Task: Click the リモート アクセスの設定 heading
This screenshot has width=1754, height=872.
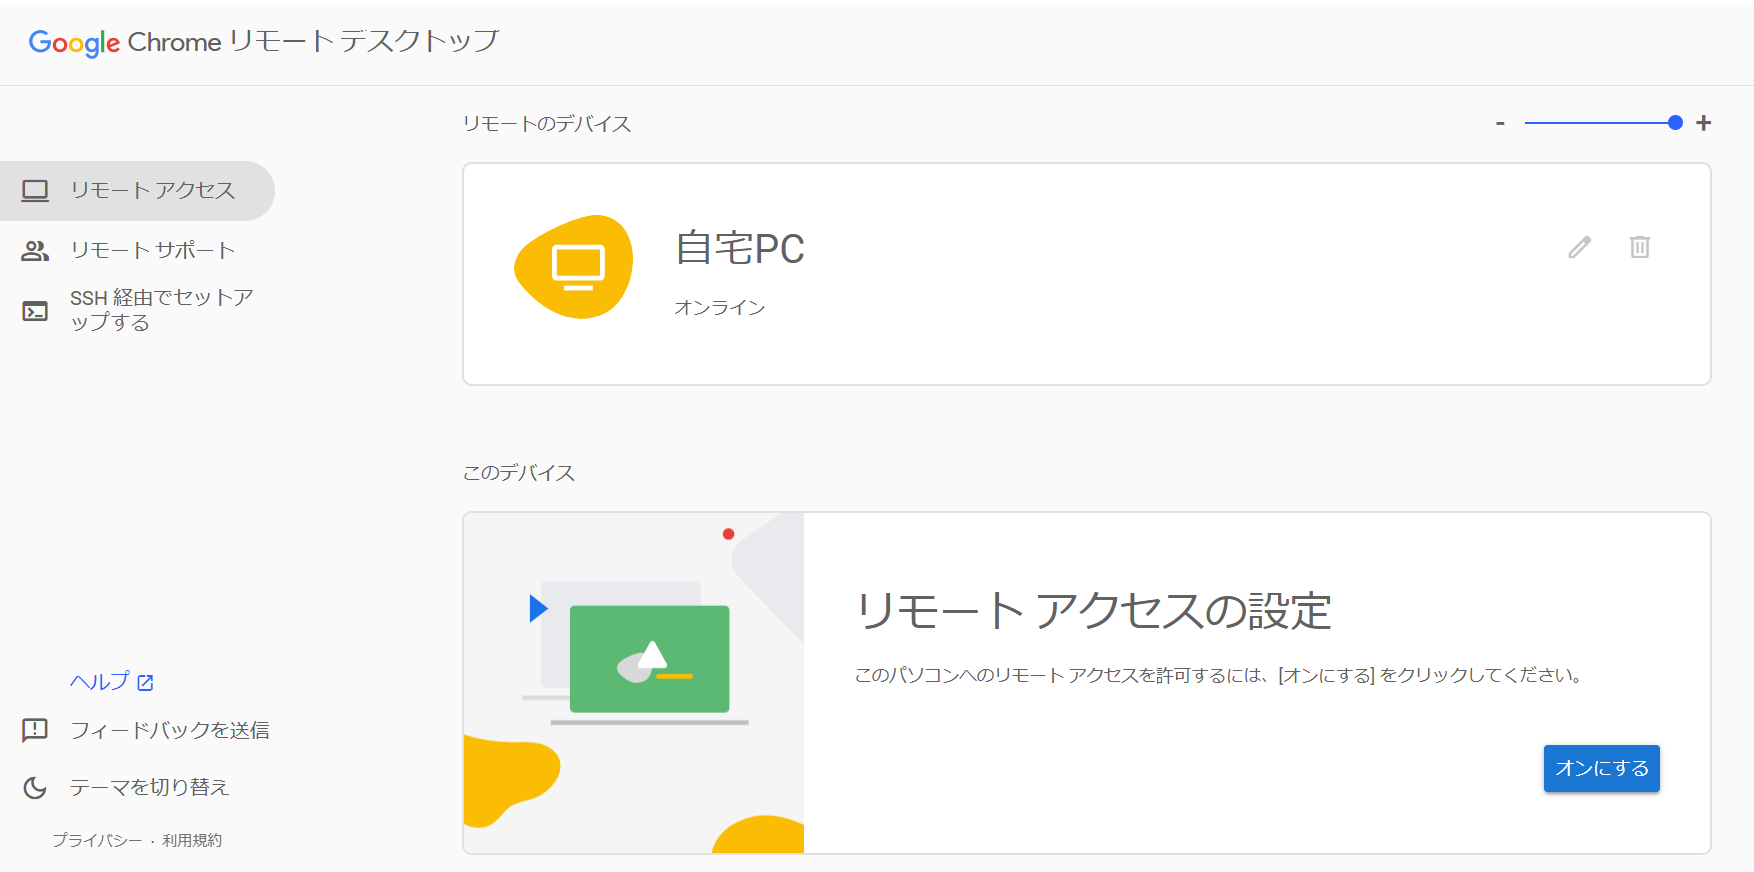Action: coord(1094,611)
